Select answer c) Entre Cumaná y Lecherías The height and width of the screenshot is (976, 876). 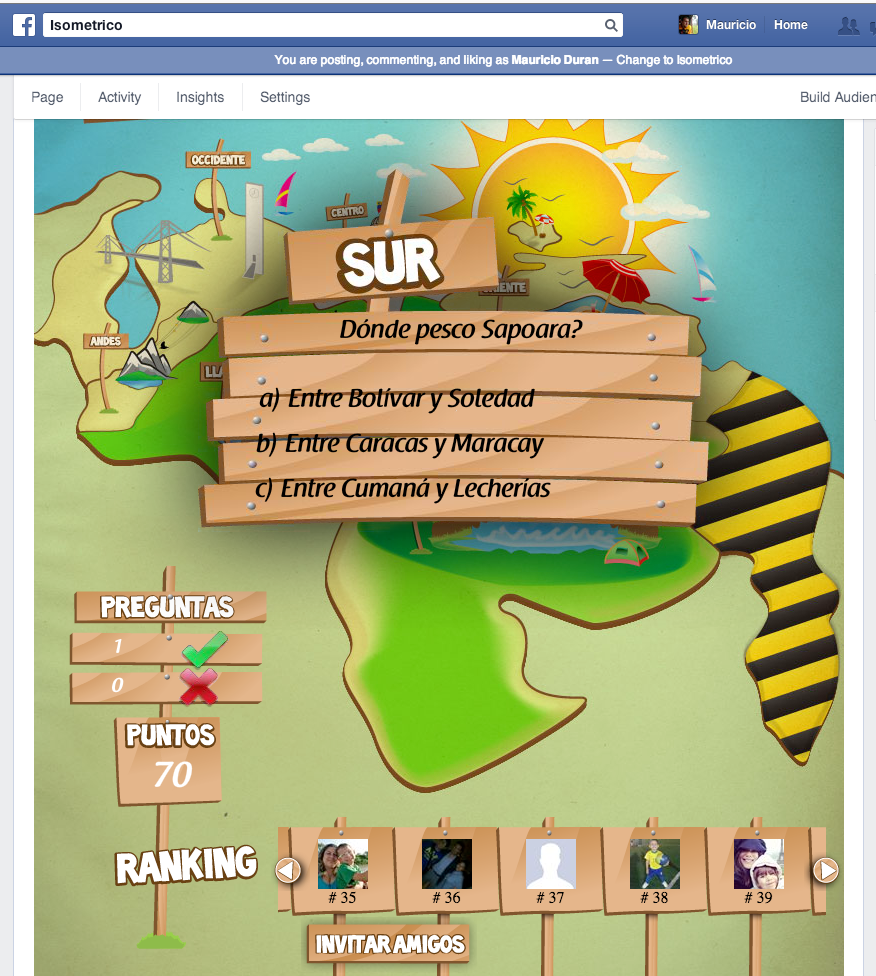(402, 489)
